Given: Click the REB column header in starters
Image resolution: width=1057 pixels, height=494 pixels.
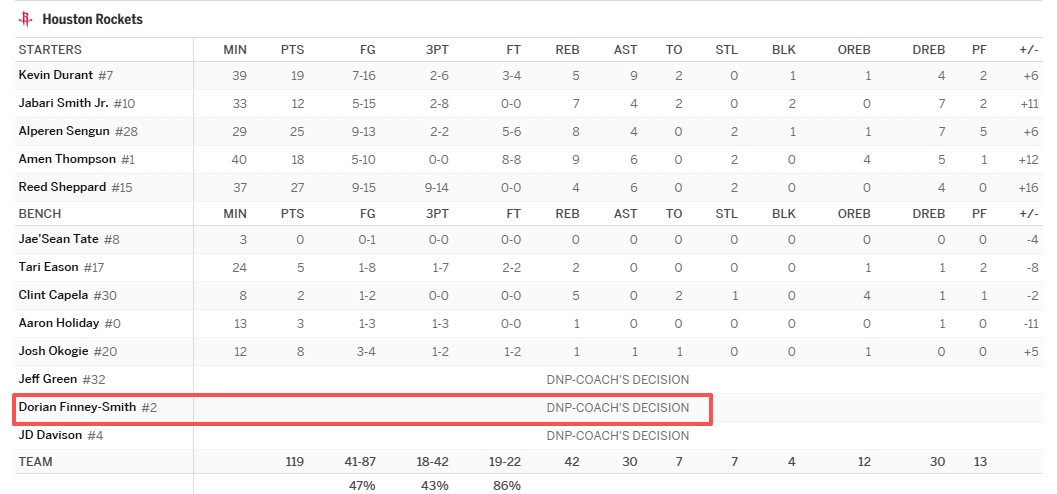Looking at the screenshot, I should [x=567, y=50].
